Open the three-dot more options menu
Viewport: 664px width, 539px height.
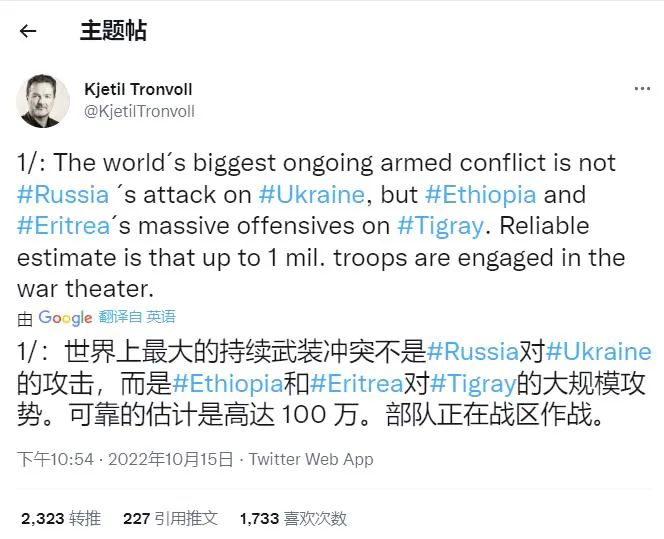pyautogui.click(x=642, y=89)
